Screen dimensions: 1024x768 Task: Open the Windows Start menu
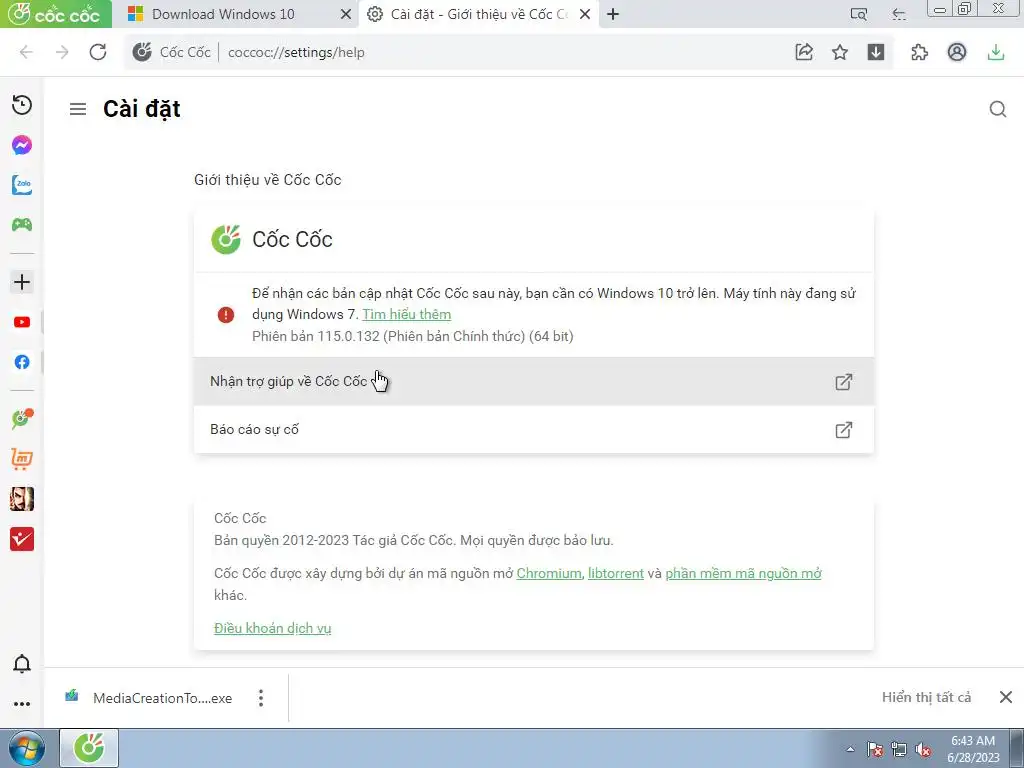(x=26, y=748)
